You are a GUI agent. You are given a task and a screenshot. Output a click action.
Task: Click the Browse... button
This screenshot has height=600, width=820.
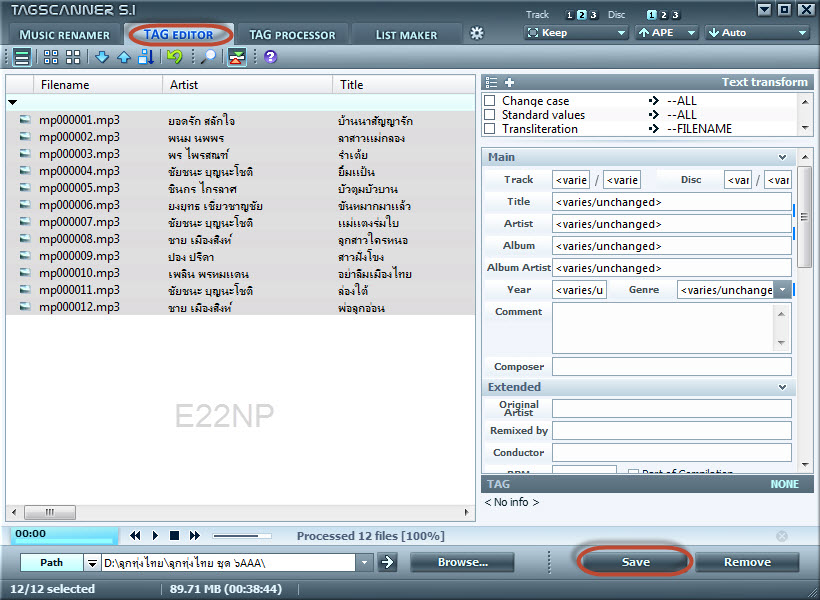pos(462,562)
